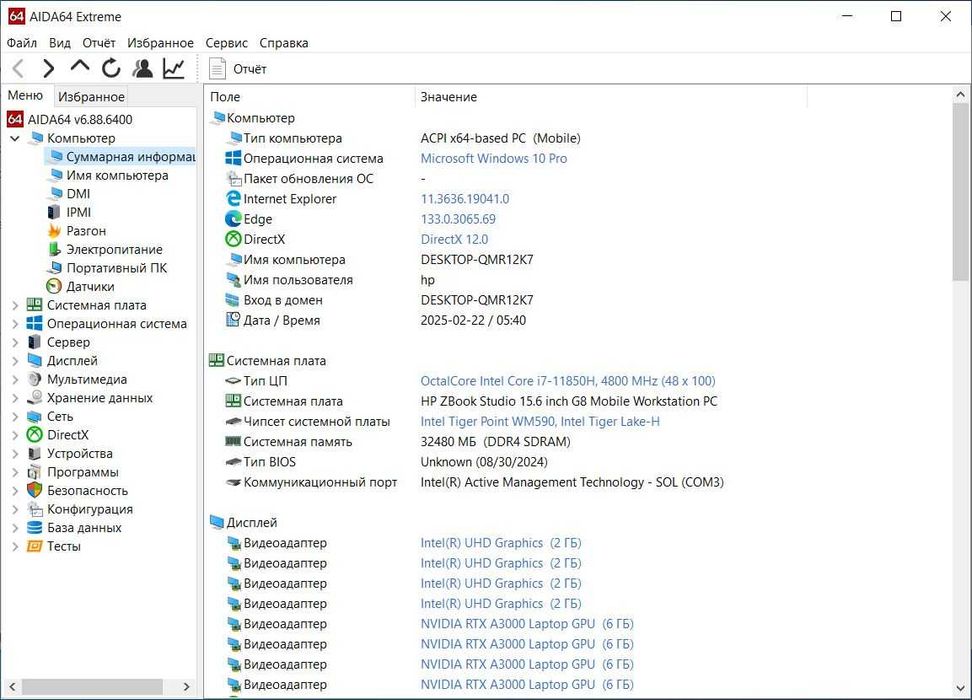Click the База данных icon
The height and width of the screenshot is (700, 972).
(x=35, y=528)
